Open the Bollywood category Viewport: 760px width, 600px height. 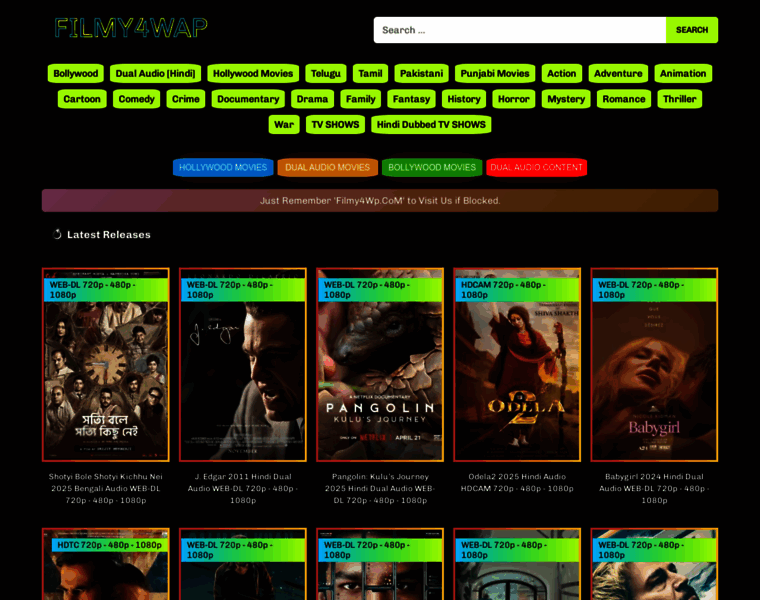(76, 74)
